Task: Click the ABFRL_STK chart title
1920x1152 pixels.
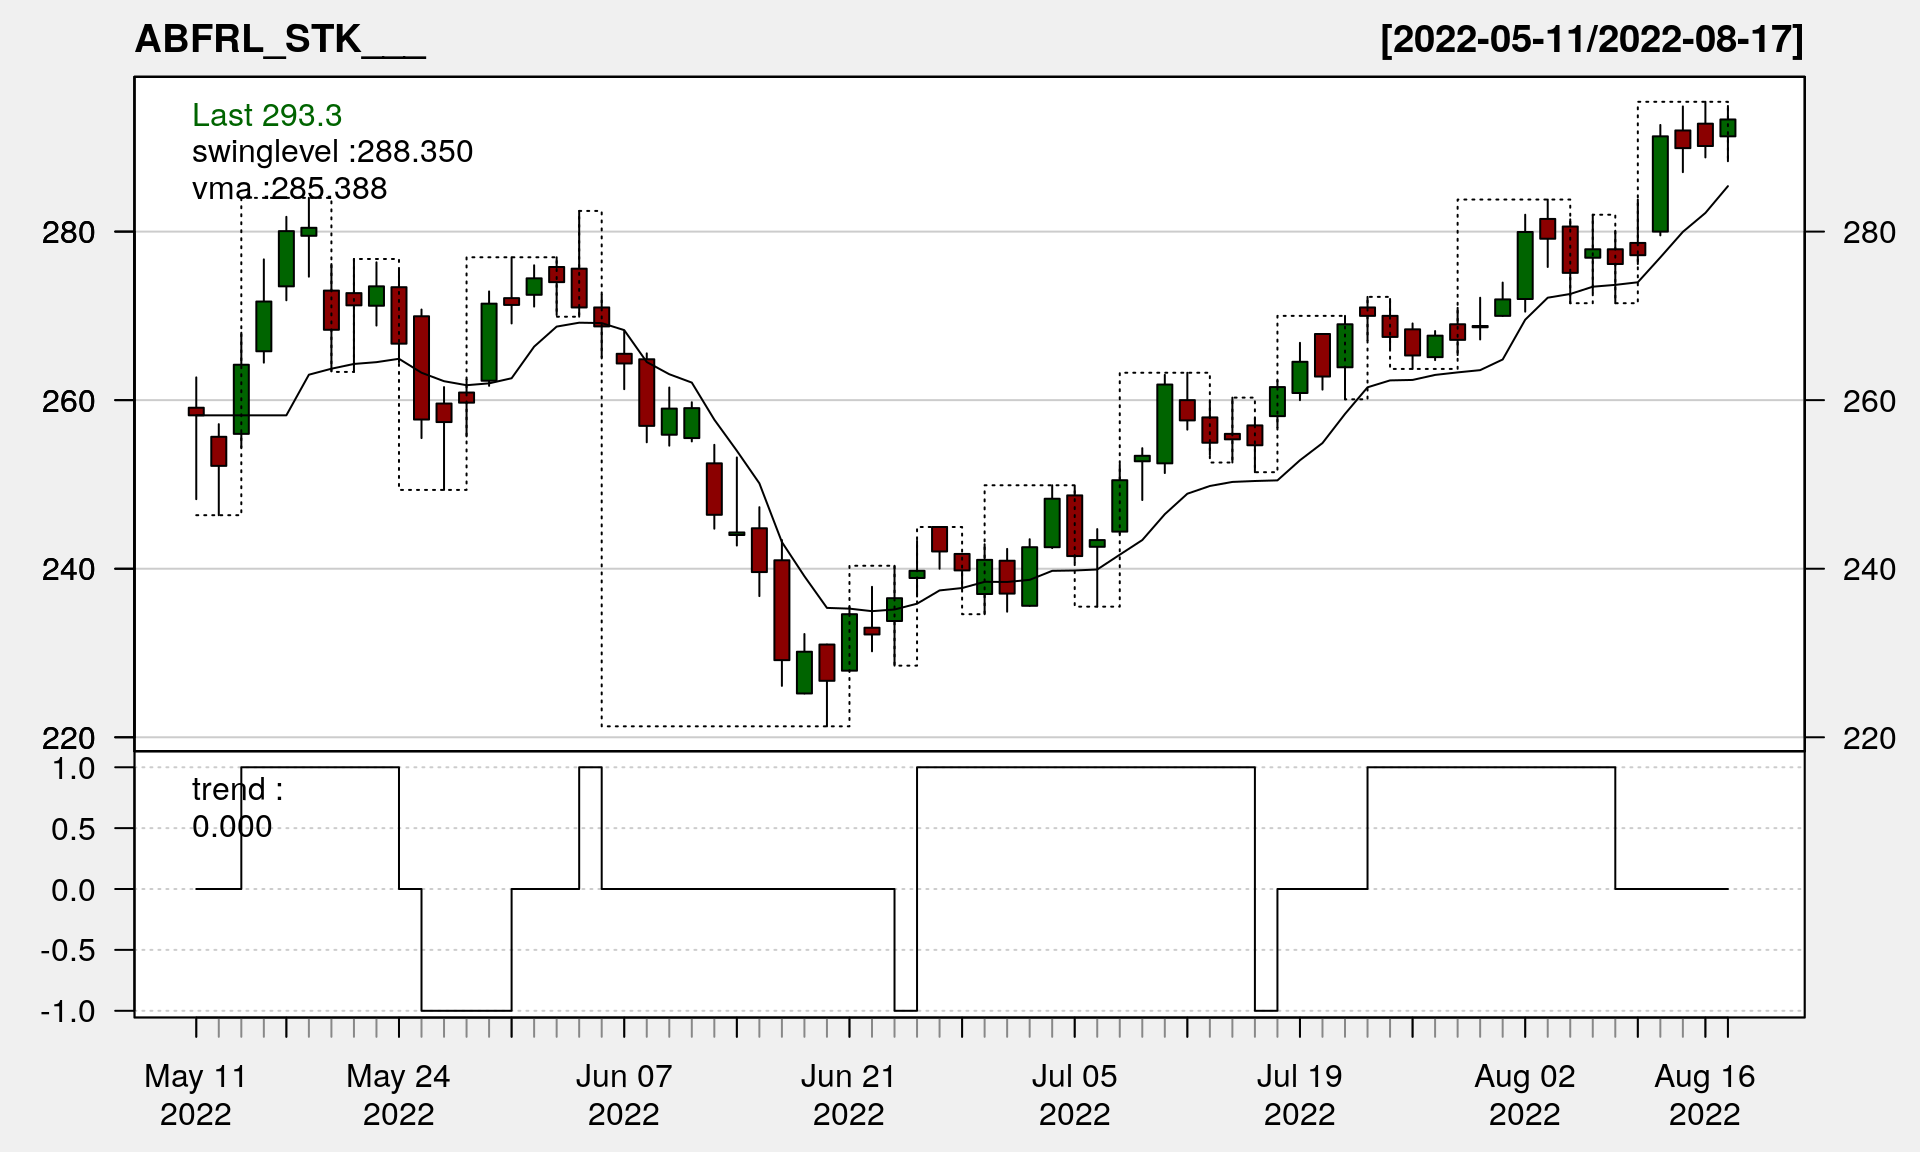Action: pos(280,40)
